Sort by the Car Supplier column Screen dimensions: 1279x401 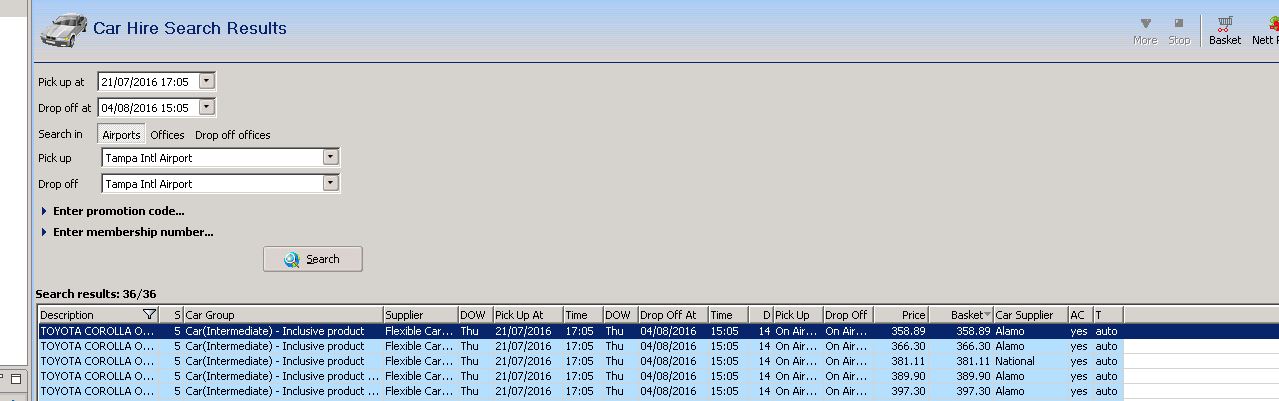click(x=1030, y=315)
